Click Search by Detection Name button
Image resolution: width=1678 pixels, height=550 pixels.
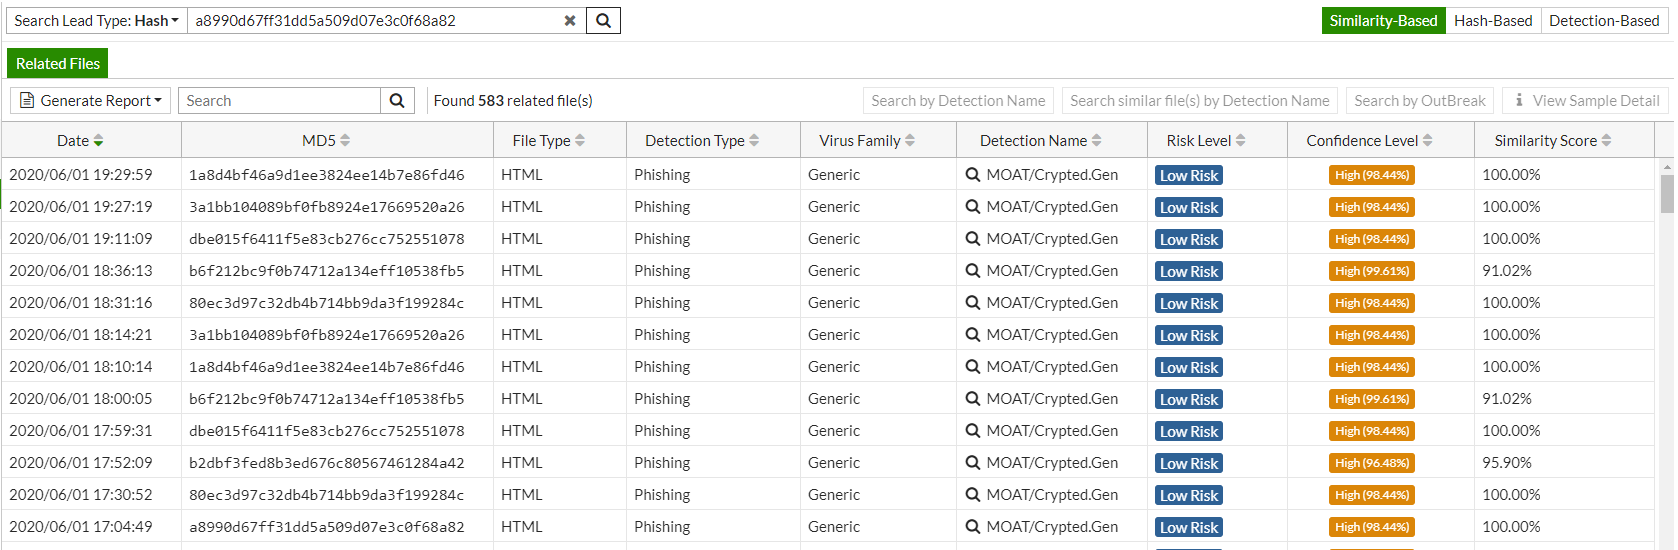[x=958, y=101]
